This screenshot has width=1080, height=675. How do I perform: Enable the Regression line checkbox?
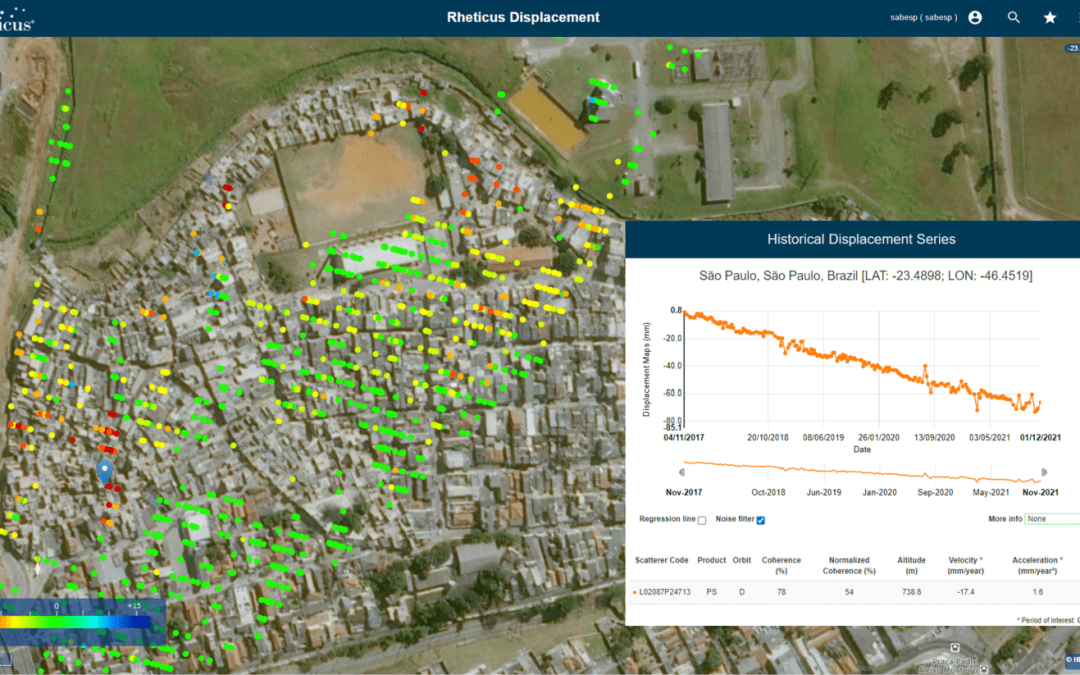pos(702,520)
